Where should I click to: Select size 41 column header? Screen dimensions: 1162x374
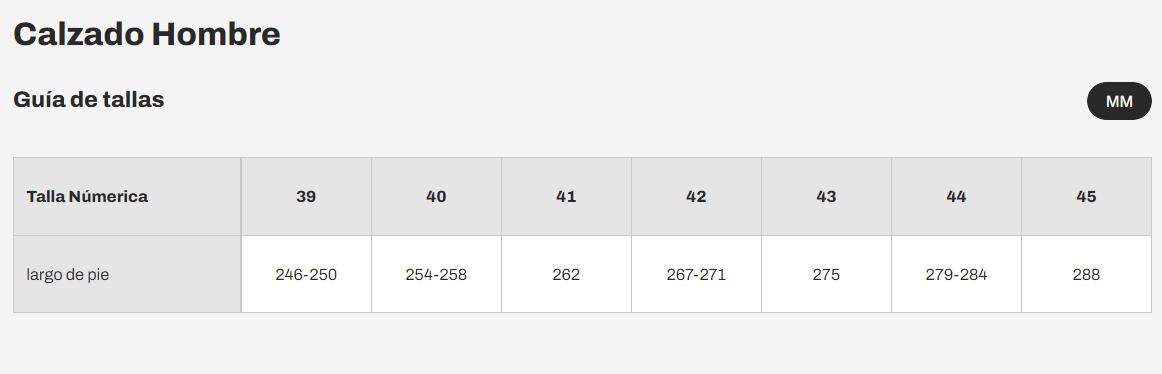[566, 196]
